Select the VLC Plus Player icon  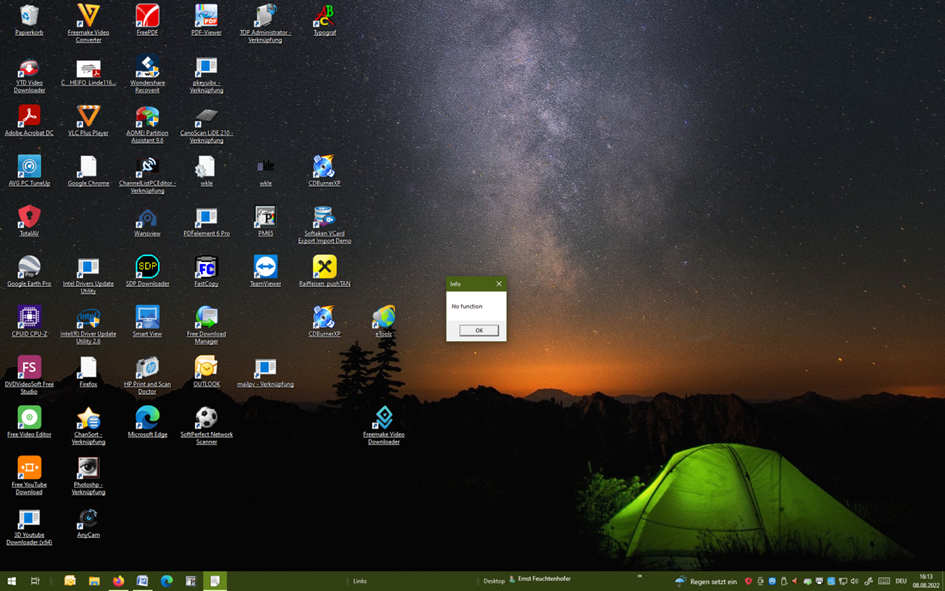tap(88, 120)
